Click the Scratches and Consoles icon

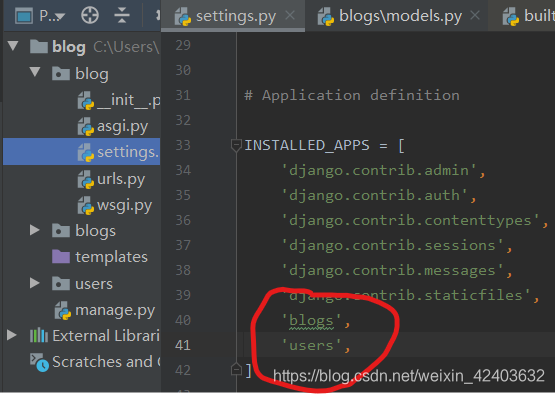(39, 362)
